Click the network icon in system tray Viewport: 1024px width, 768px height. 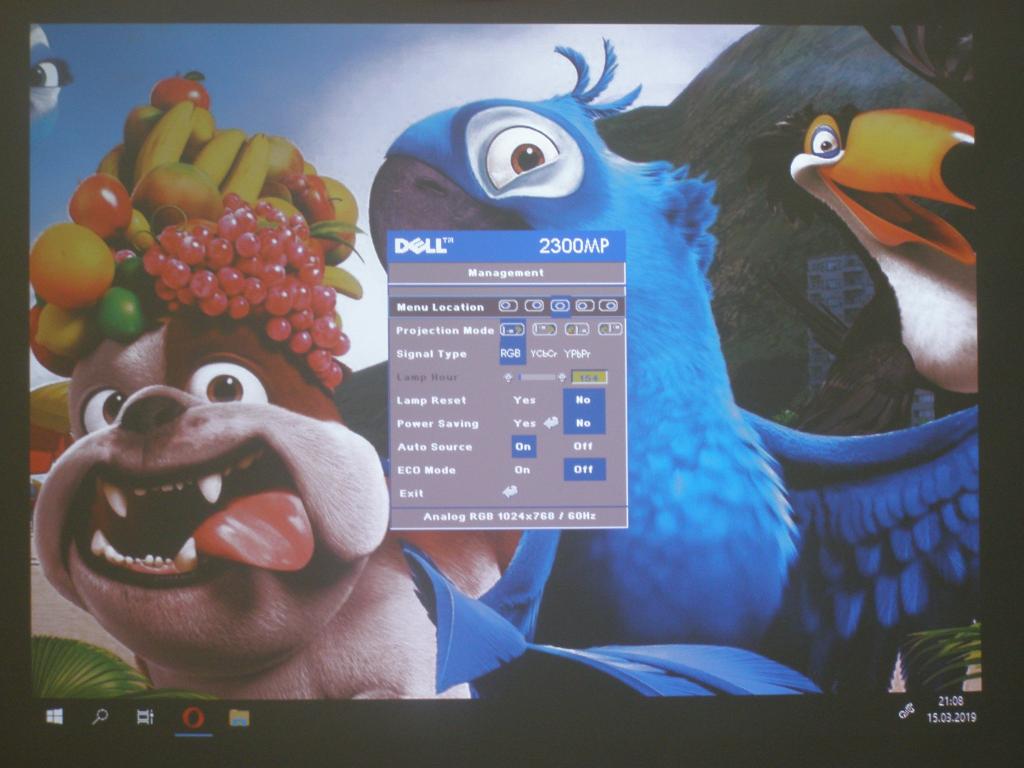click(x=906, y=711)
